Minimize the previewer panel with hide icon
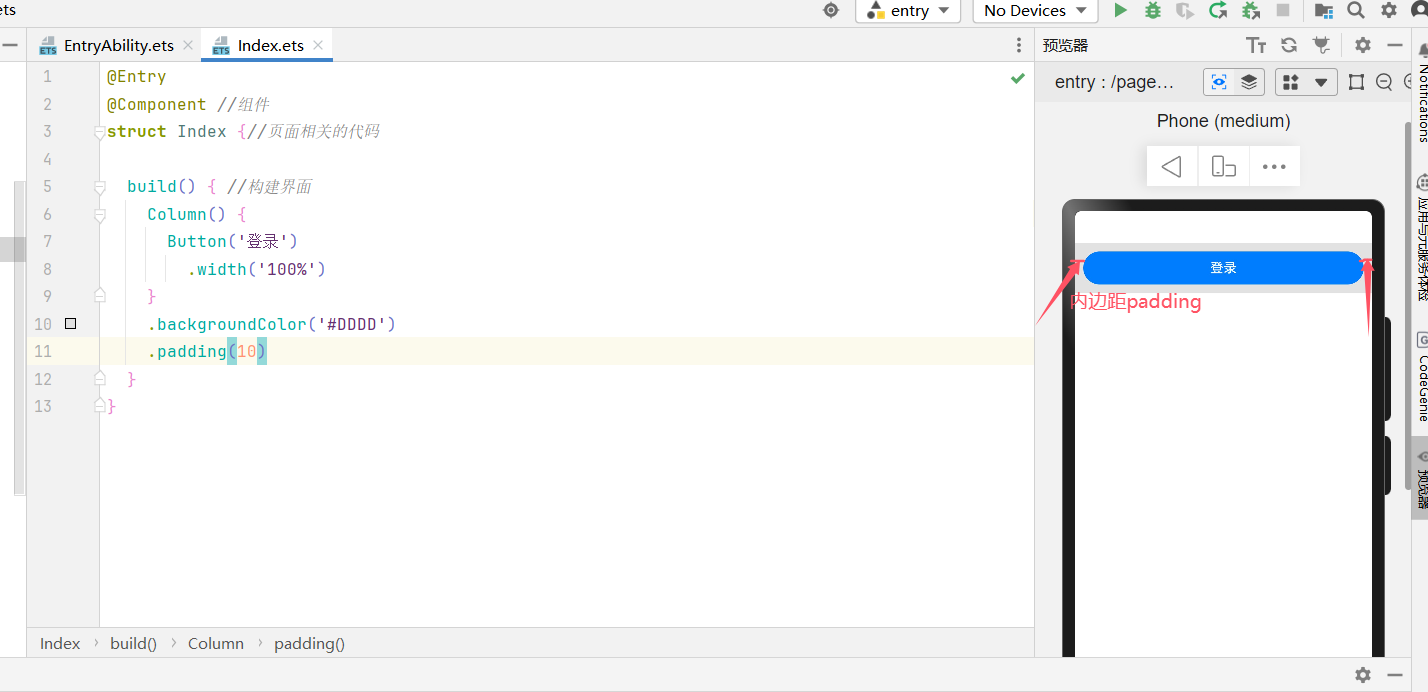This screenshot has height=692, width=1428. coord(1395,45)
